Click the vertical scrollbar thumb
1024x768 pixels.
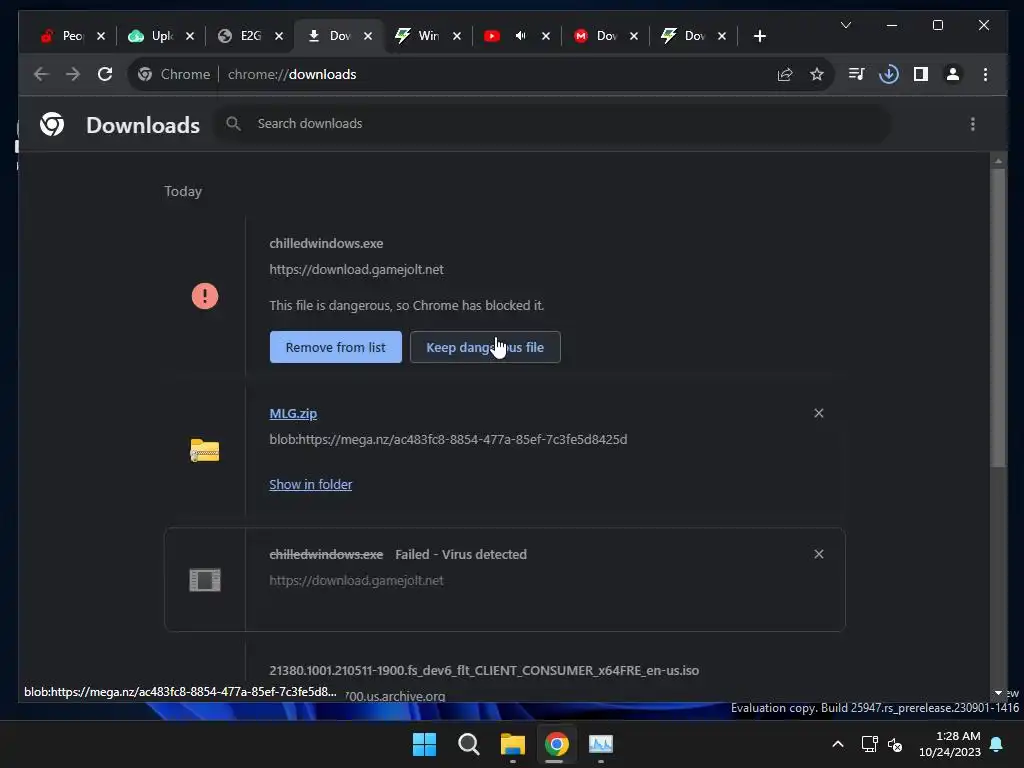997,317
